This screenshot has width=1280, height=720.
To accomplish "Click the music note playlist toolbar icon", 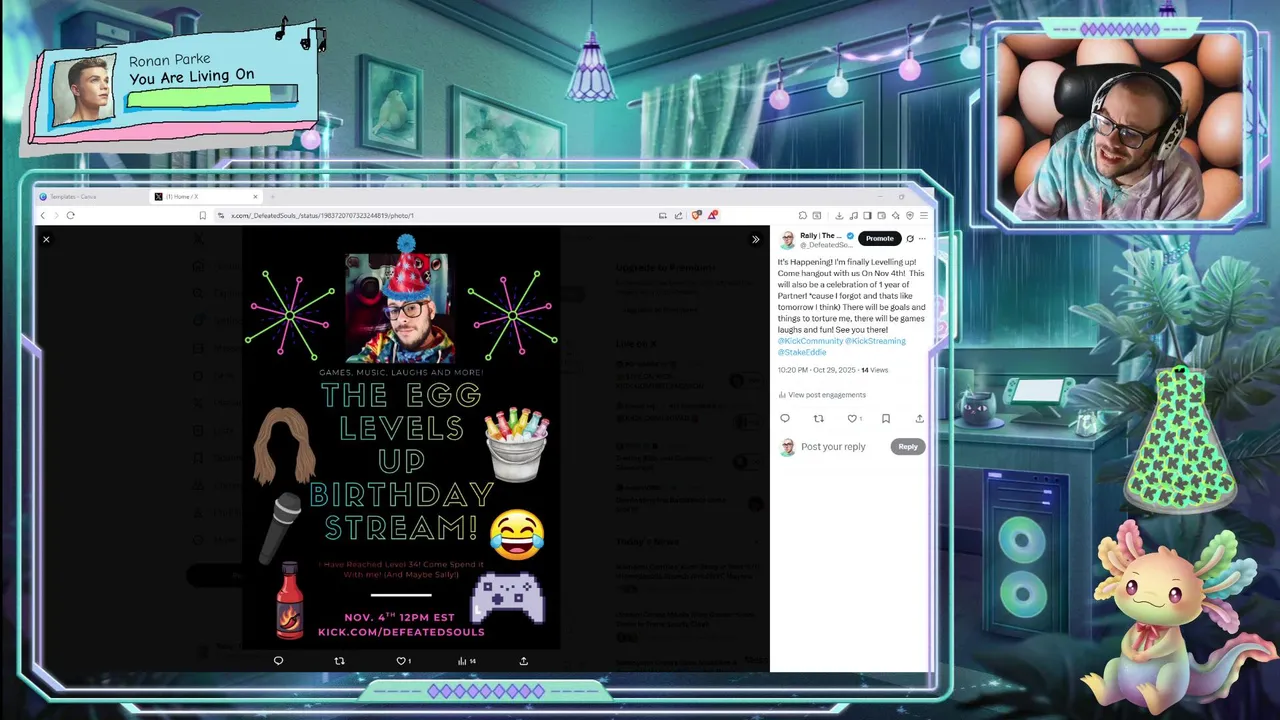I will coord(853,215).
